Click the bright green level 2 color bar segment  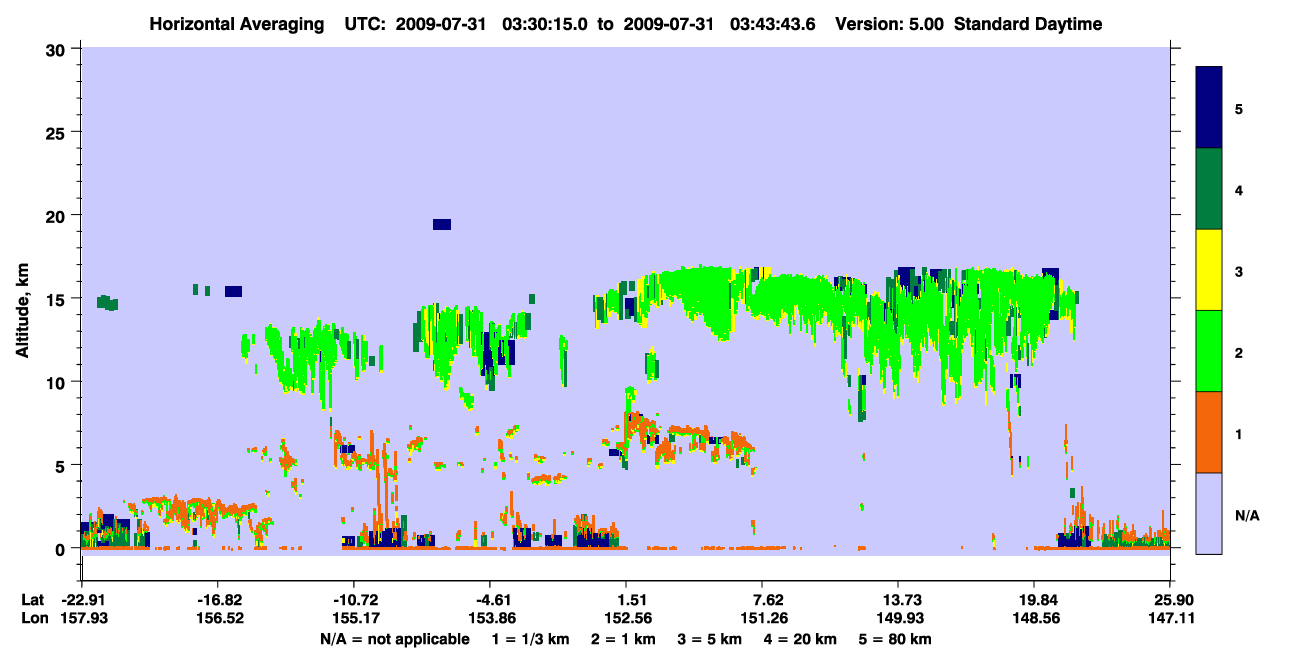click(x=1209, y=351)
